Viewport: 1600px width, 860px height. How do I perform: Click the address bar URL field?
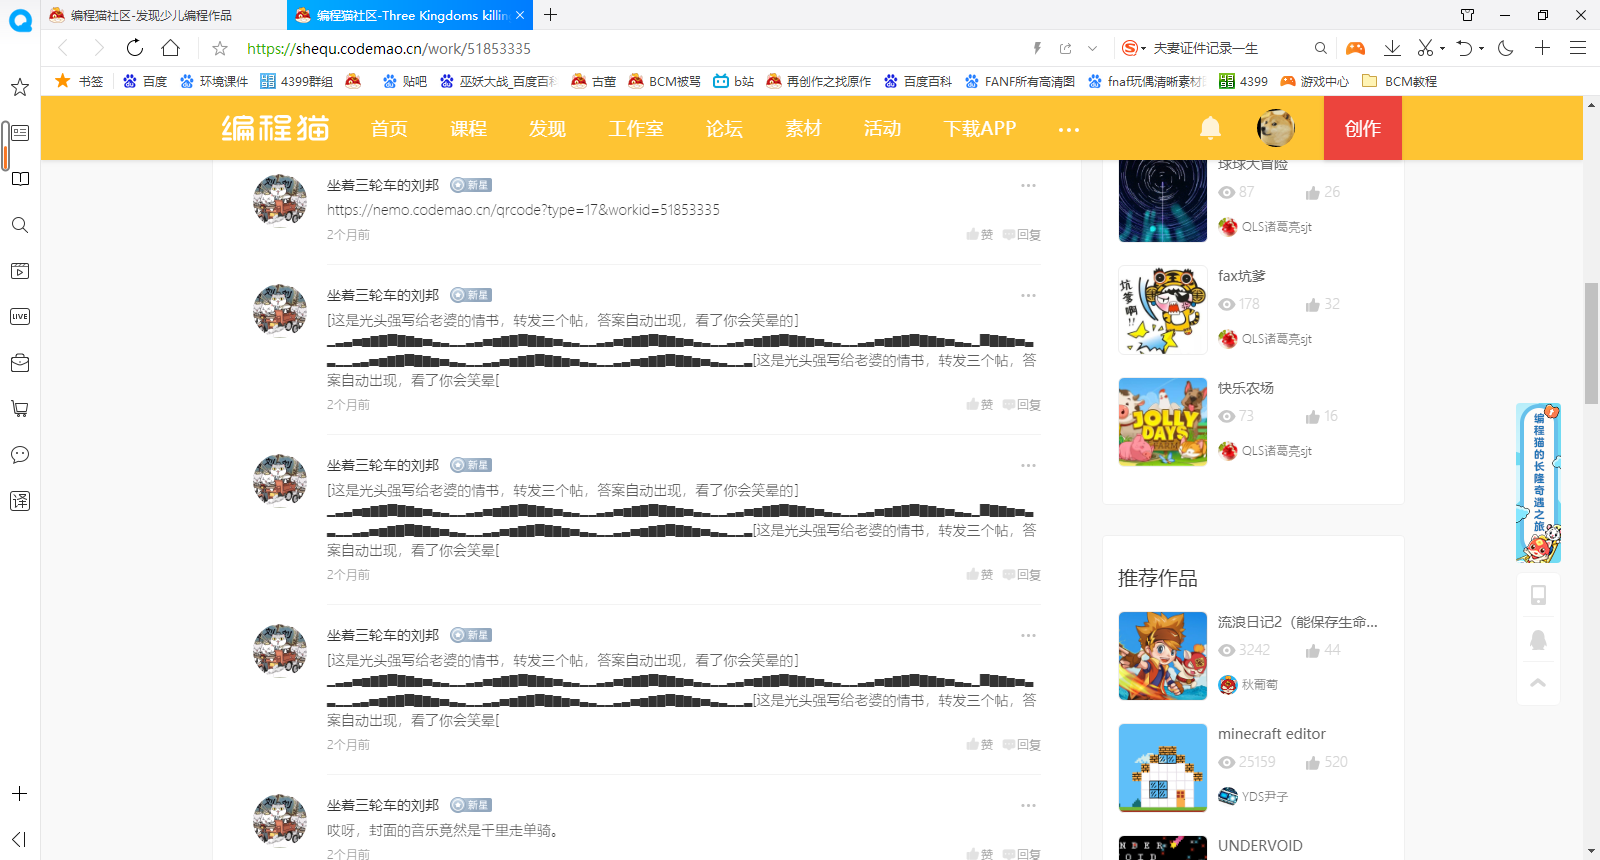[x=630, y=48]
